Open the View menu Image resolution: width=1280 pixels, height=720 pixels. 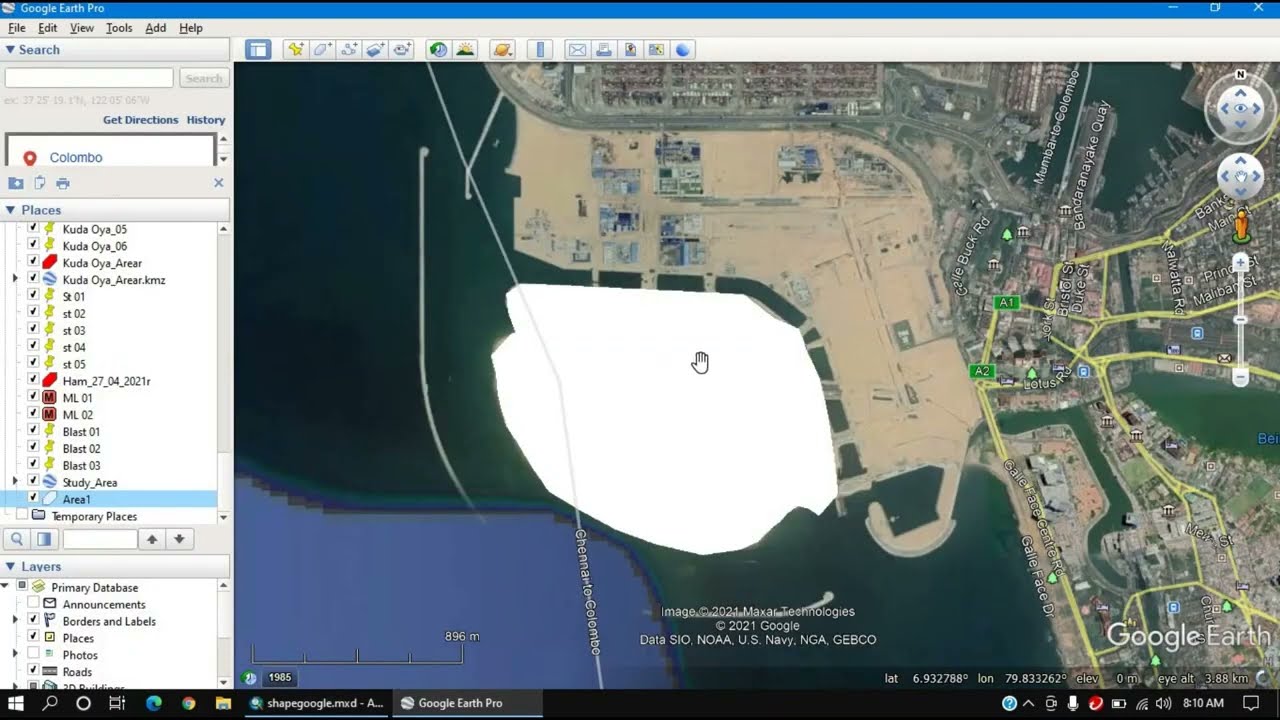tap(82, 28)
